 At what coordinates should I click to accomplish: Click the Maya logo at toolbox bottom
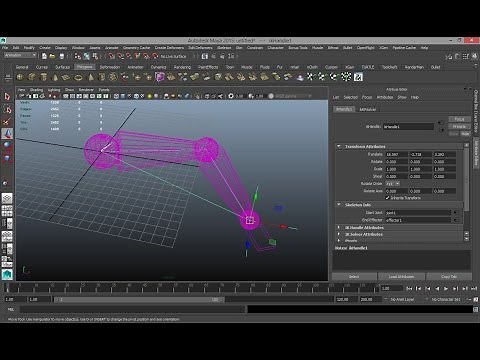pyautogui.click(x=7, y=274)
